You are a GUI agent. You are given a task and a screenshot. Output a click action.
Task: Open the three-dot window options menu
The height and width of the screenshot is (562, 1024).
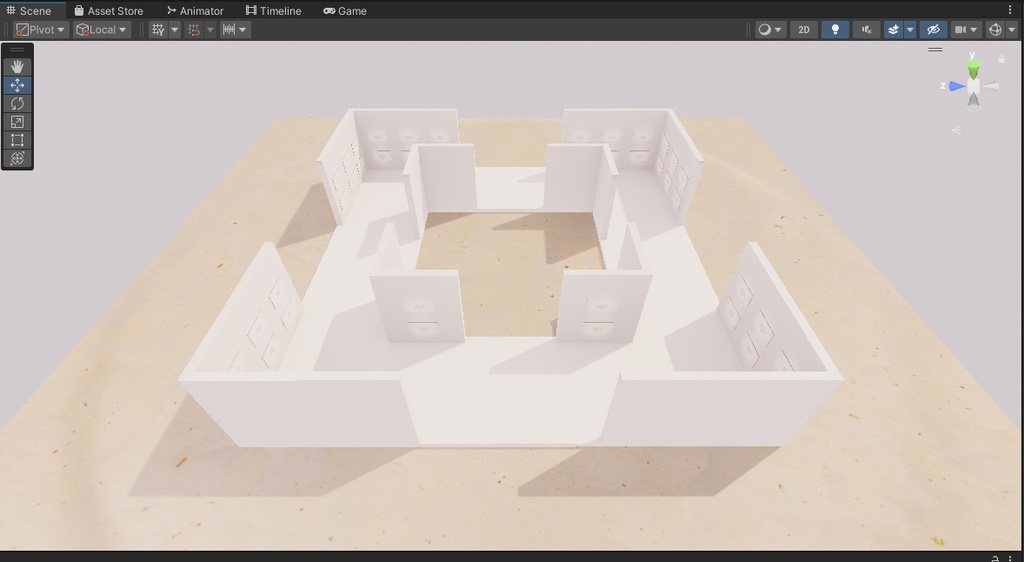(1010, 10)
